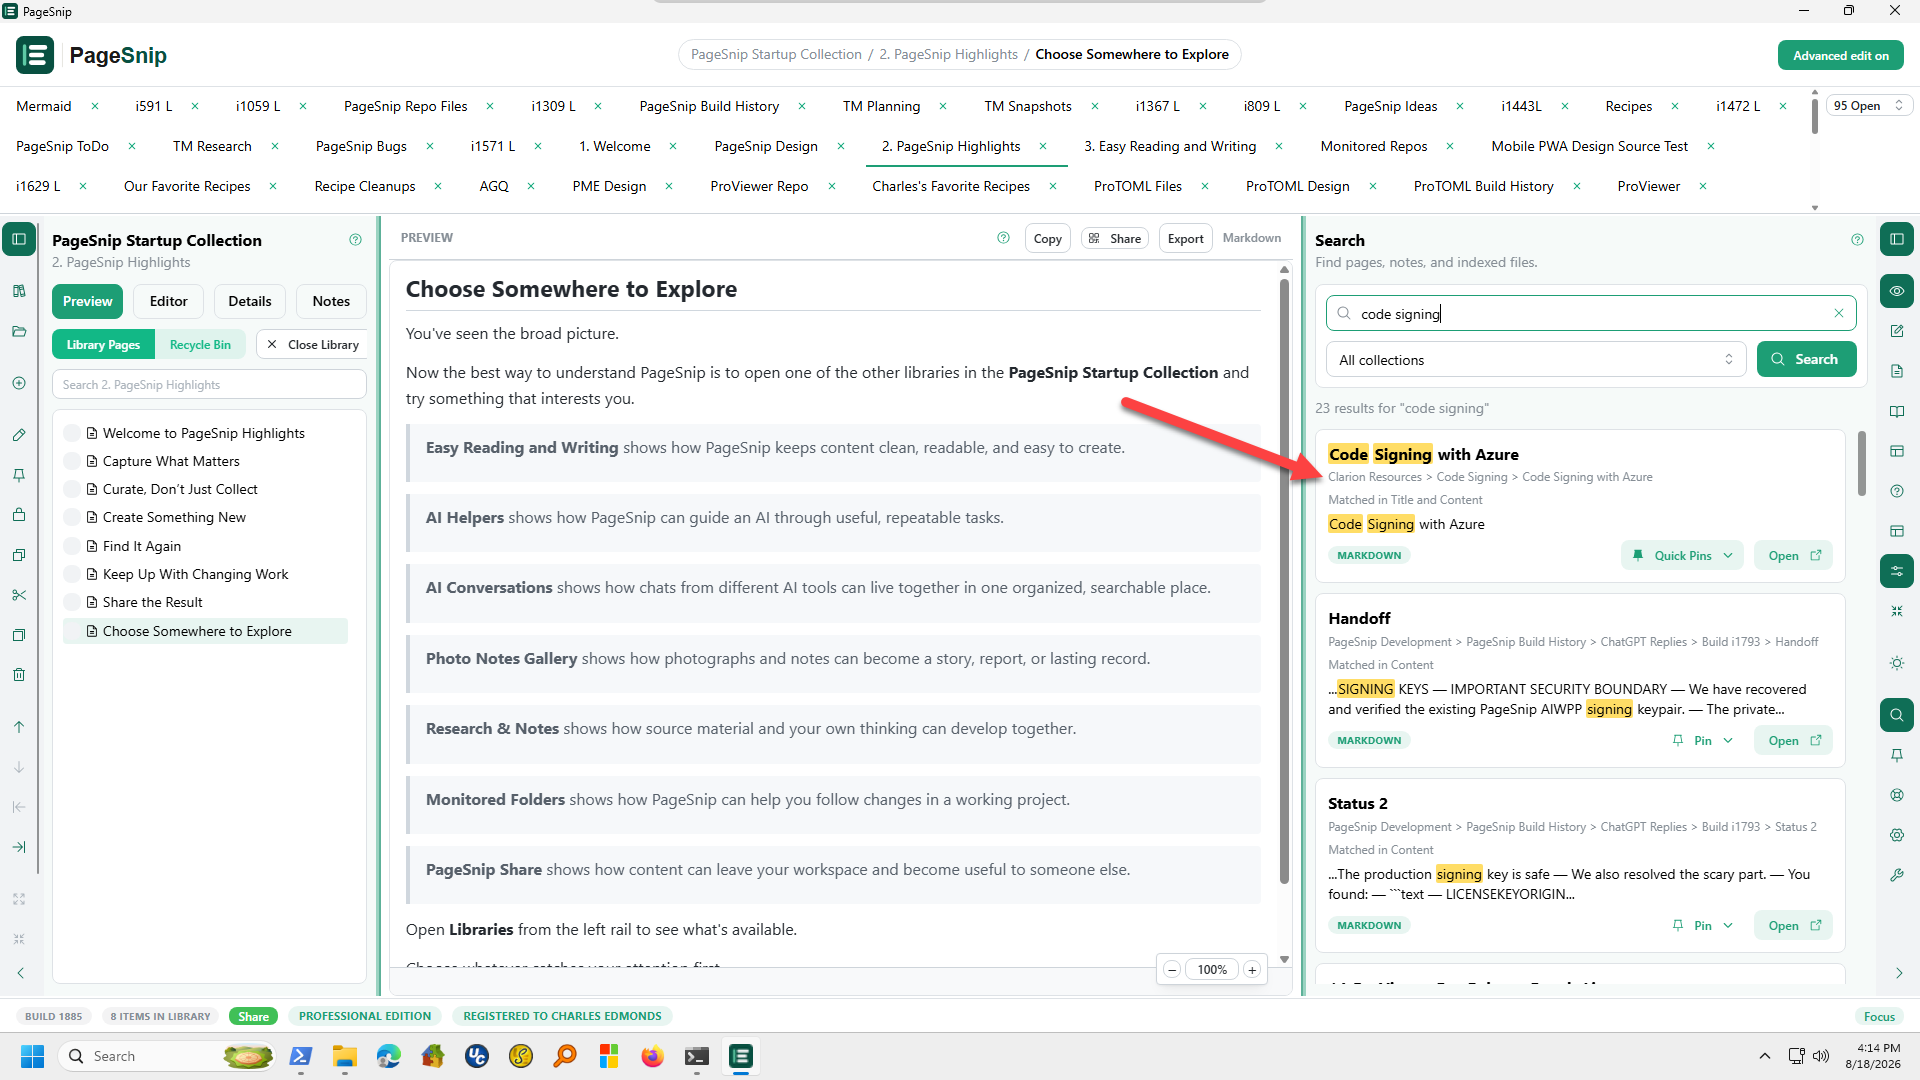Click the pencil edit icon in the left rail

19,435
